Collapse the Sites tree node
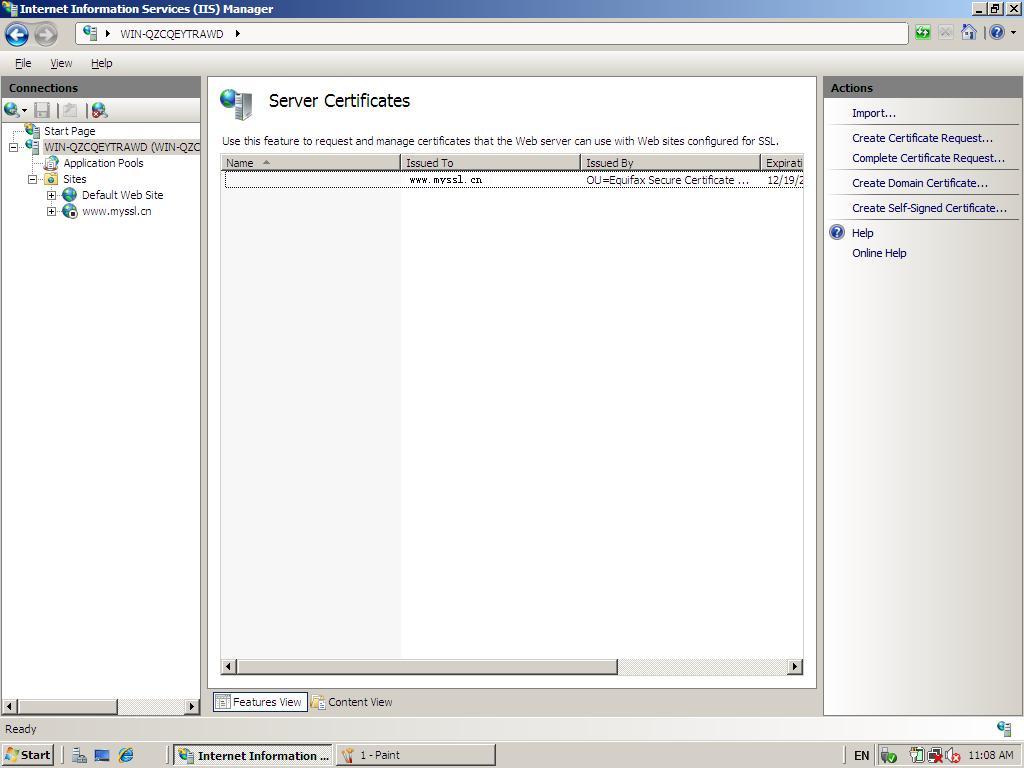 [x=33, y=179]
